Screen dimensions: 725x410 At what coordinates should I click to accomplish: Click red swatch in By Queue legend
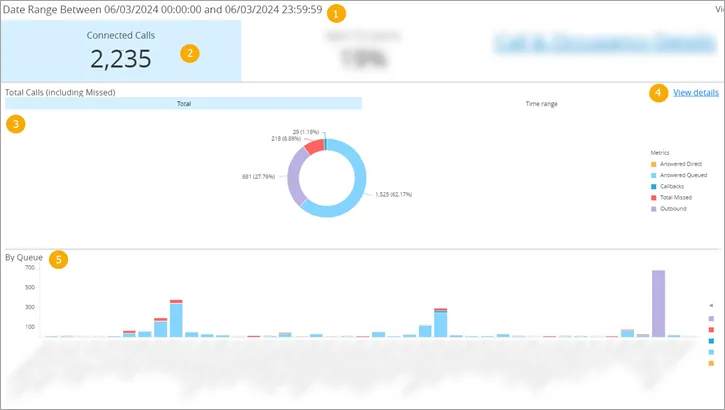pyautogui.click(x=711, y=330)
